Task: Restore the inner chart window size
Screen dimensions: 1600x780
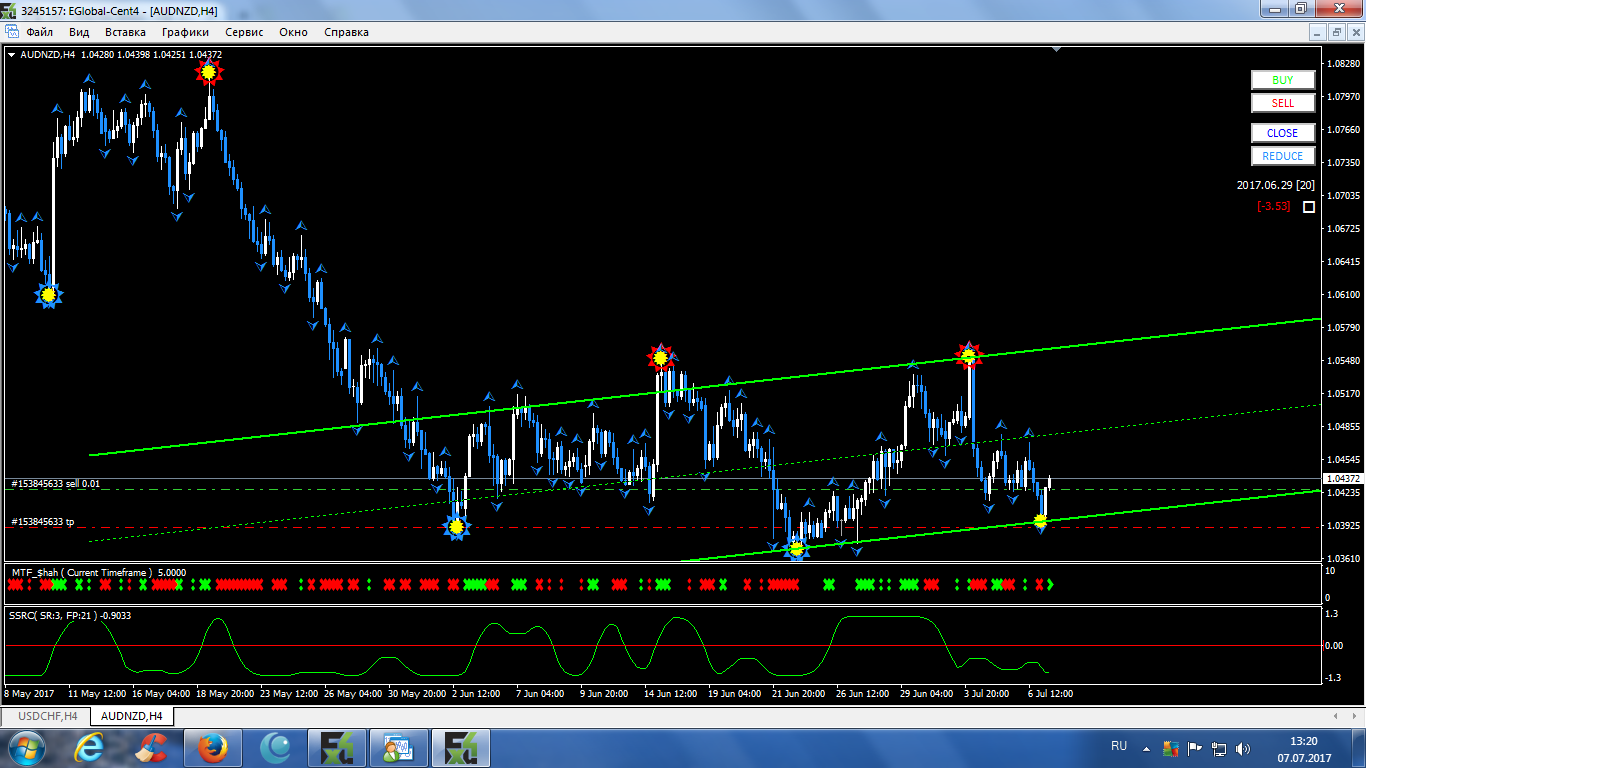Action: point(1337,32)
